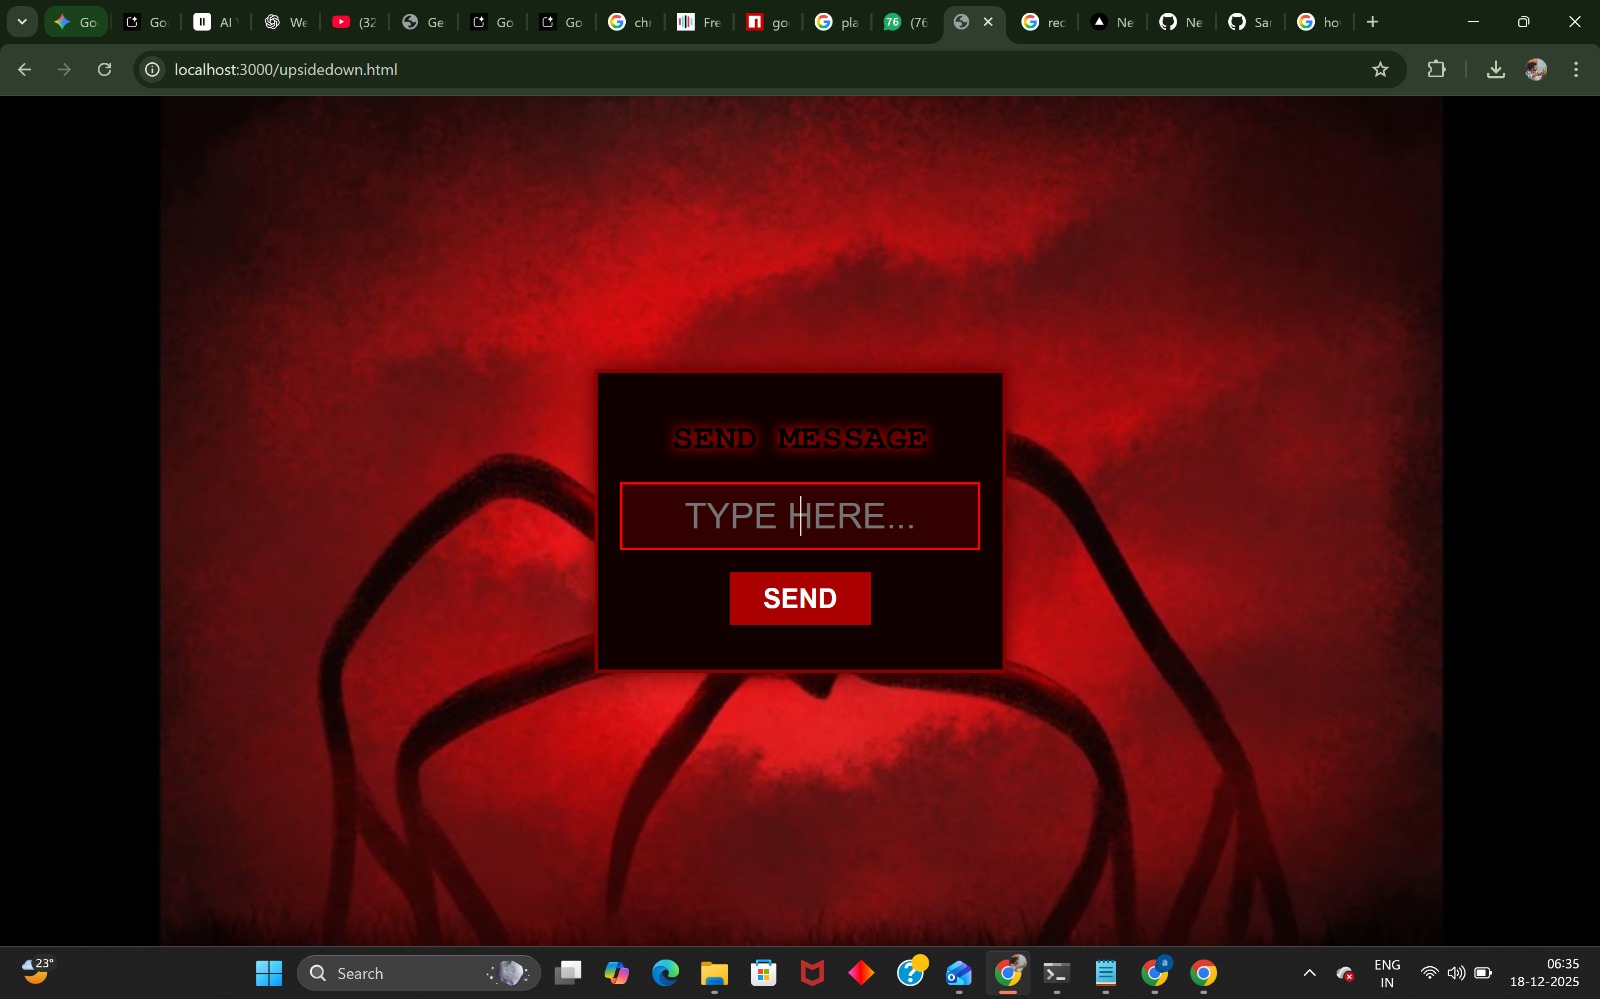The height and width of the screenshot is (999, 1600).
Task: Open the Chrome extensions puzzle icon
Action: [1436, 69]
